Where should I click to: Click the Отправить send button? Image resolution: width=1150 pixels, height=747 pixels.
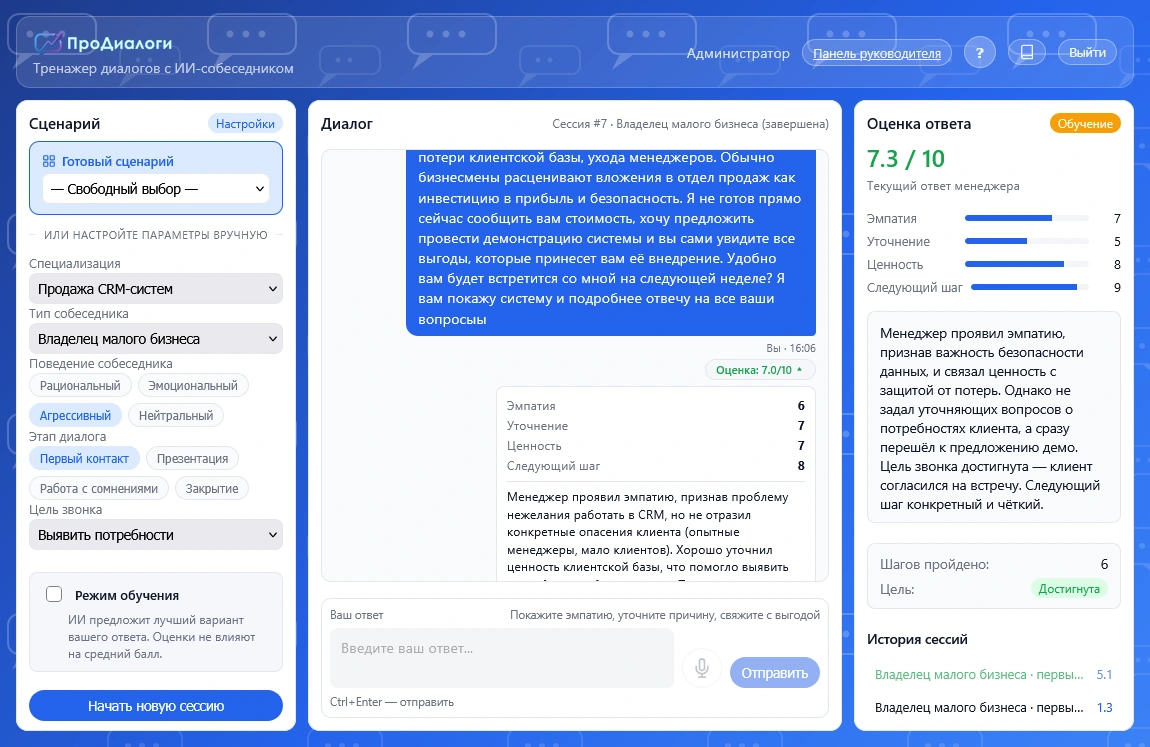pyautogui.click(x=774, y=673)
